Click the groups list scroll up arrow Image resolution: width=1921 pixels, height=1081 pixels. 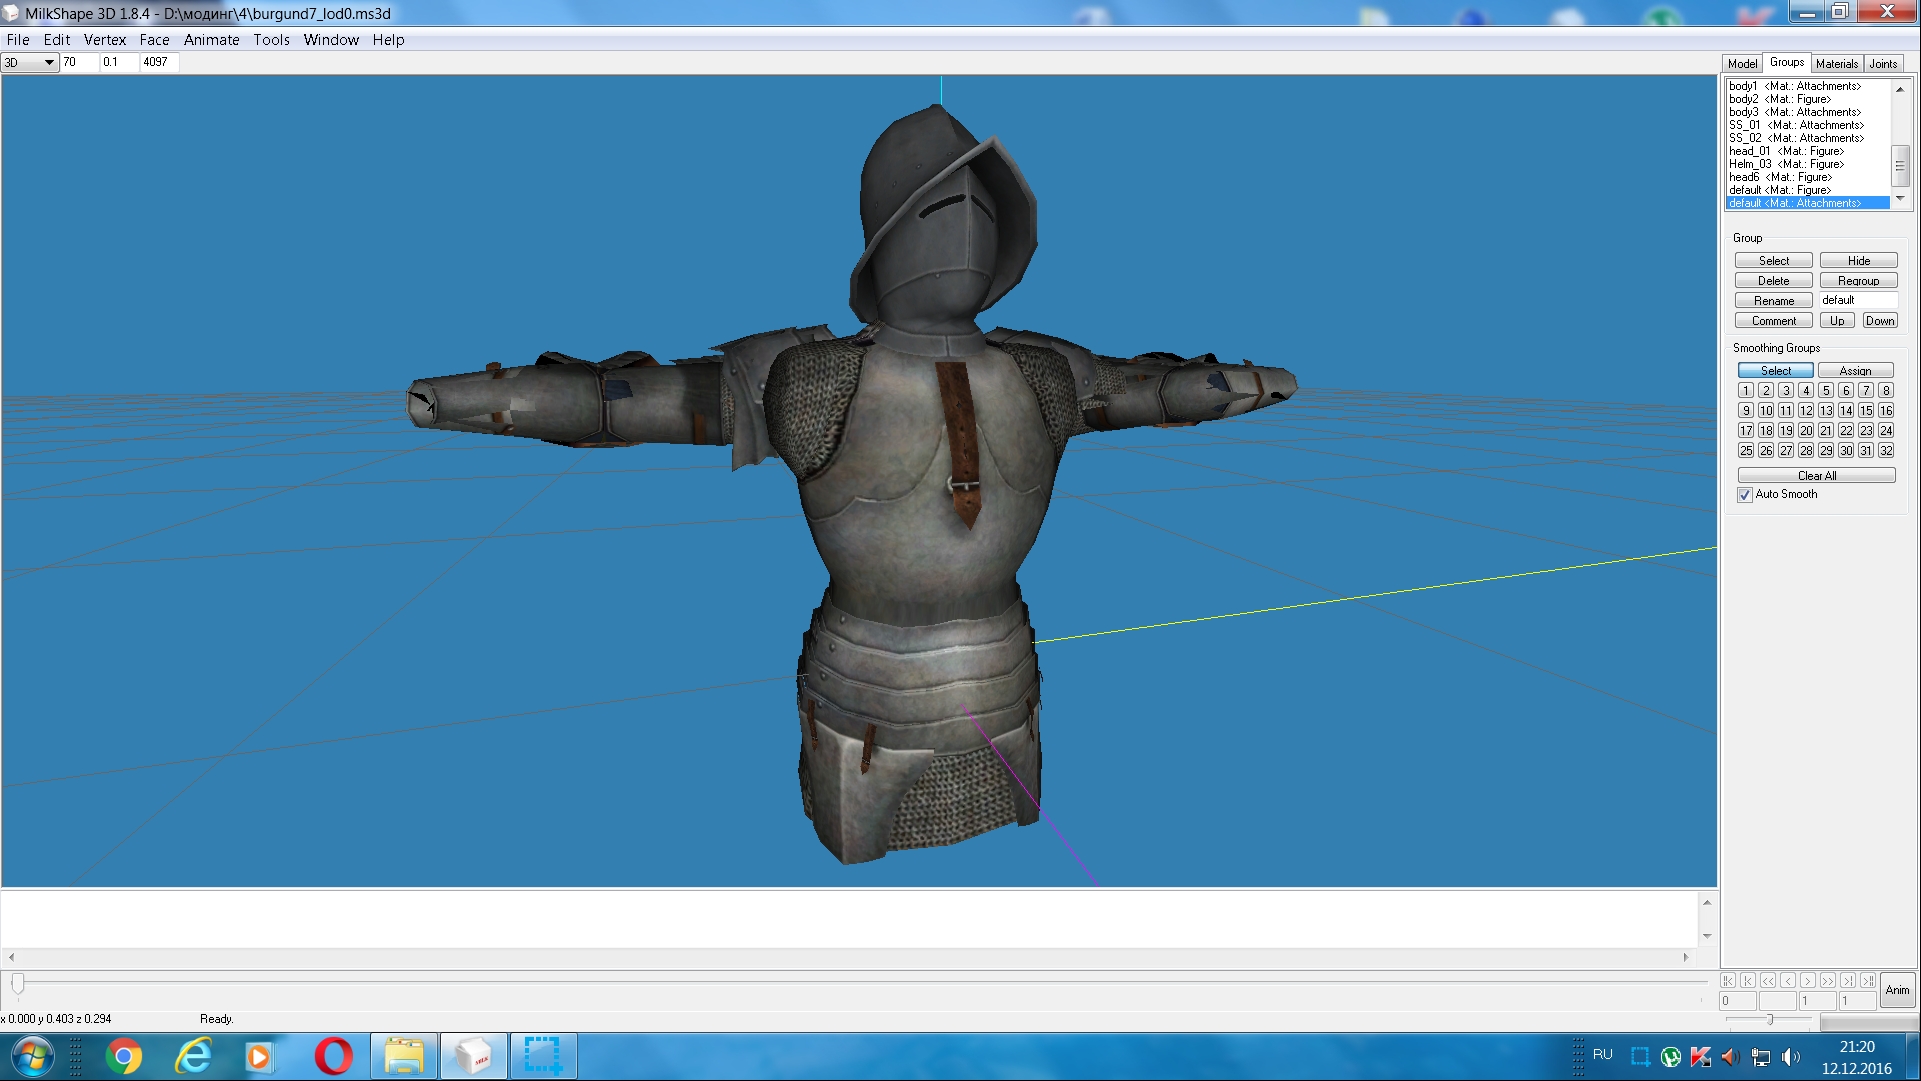(x=1900, y=89)
